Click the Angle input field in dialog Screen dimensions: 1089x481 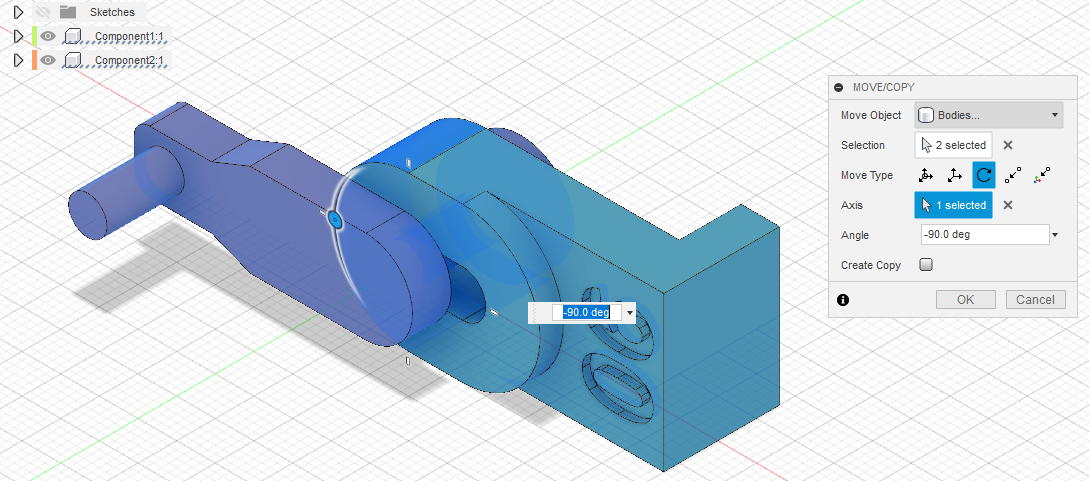click(x=985, y=235)
